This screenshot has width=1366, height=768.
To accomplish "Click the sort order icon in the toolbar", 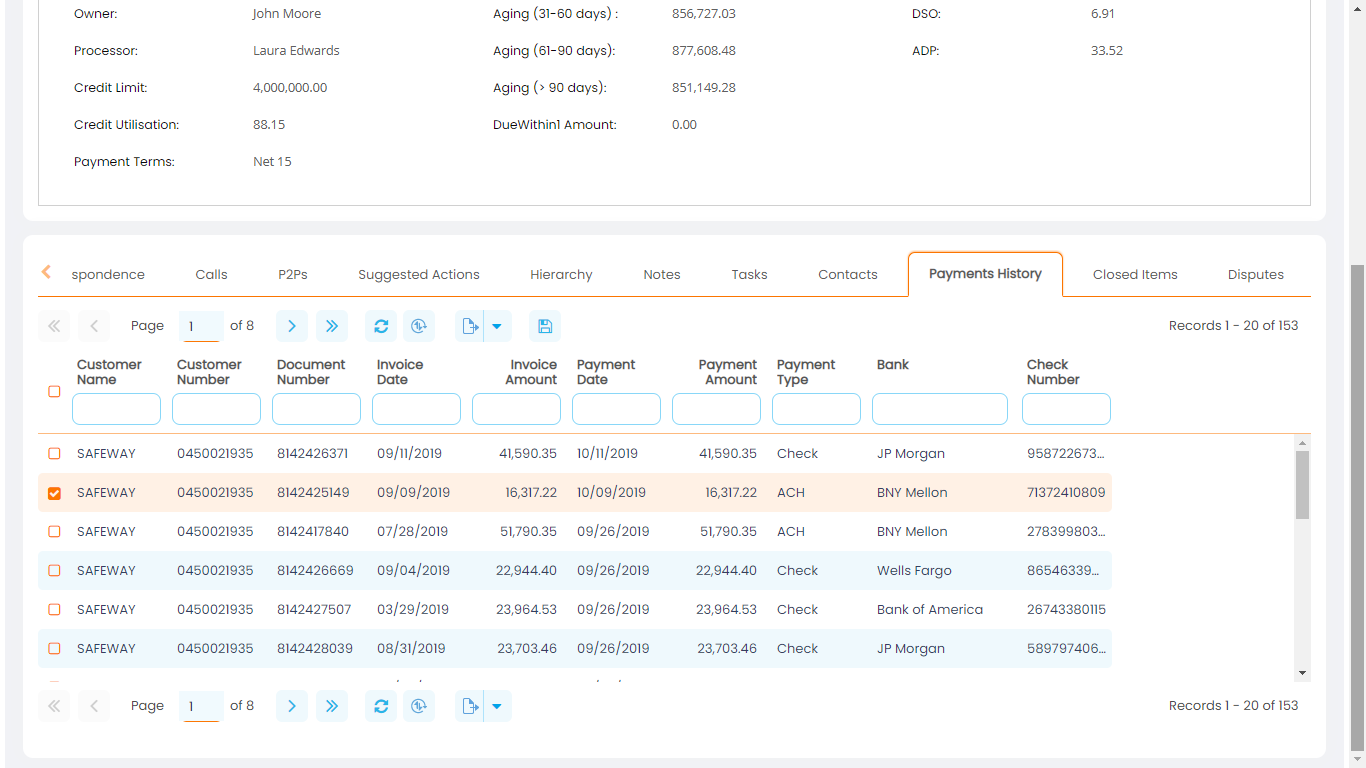I will (x=419, y=325).
